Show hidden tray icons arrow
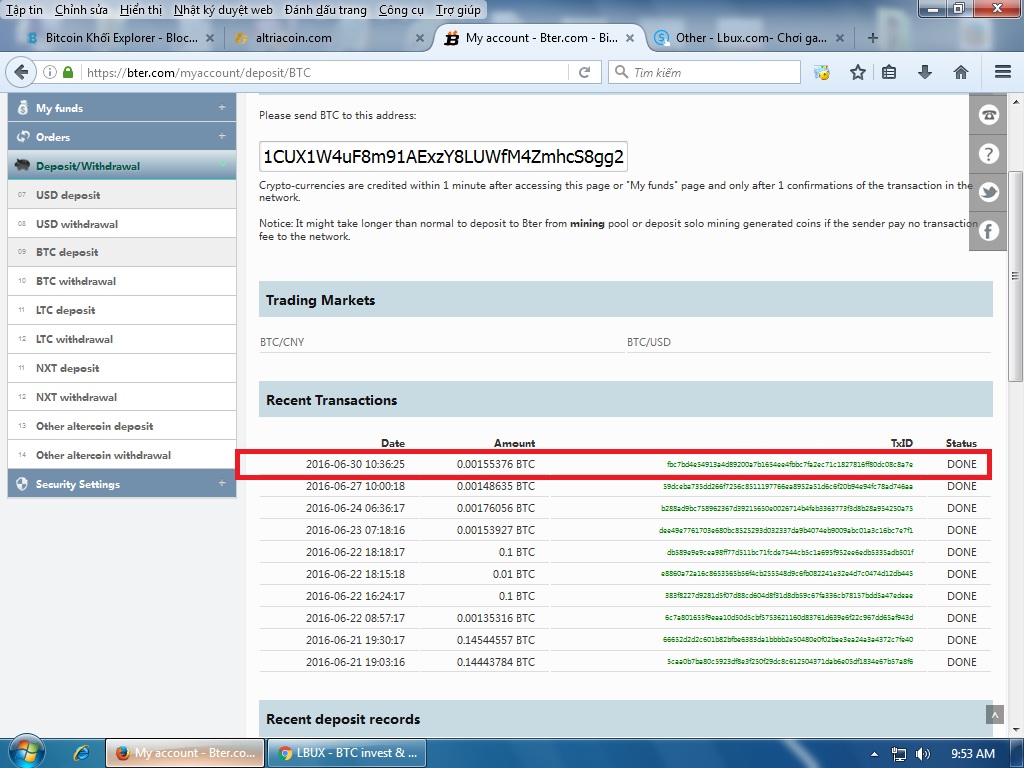The height and width of the screenshot is (768, 1024). (x=874, y=754)
